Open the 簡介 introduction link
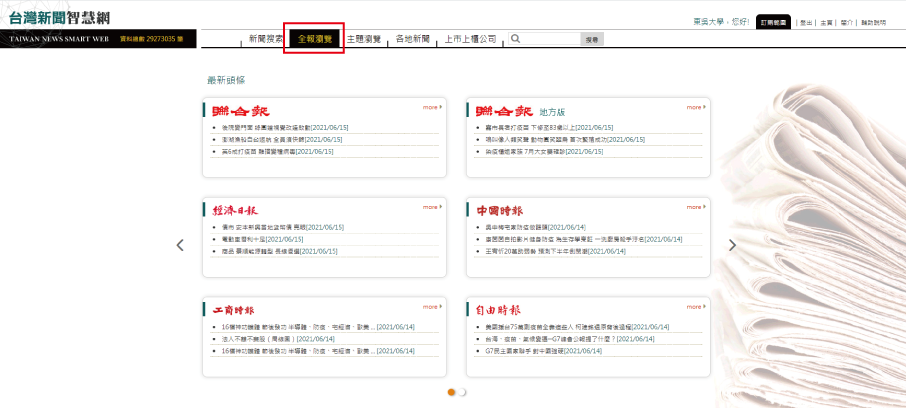Viewport: 906px width, 408px height. click(x=846, y=23)
